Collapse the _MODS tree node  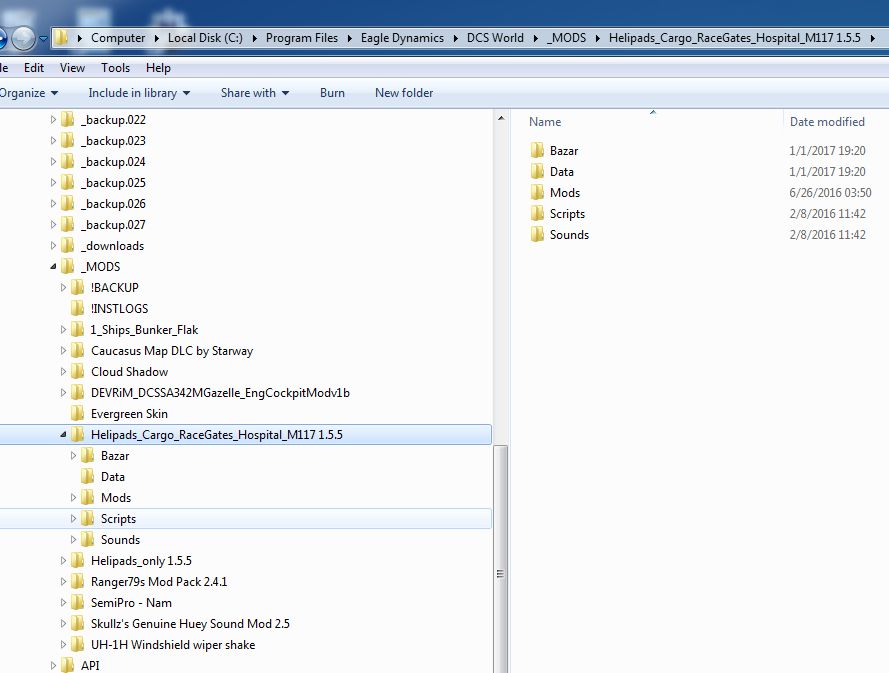click(x=53, y=266)
